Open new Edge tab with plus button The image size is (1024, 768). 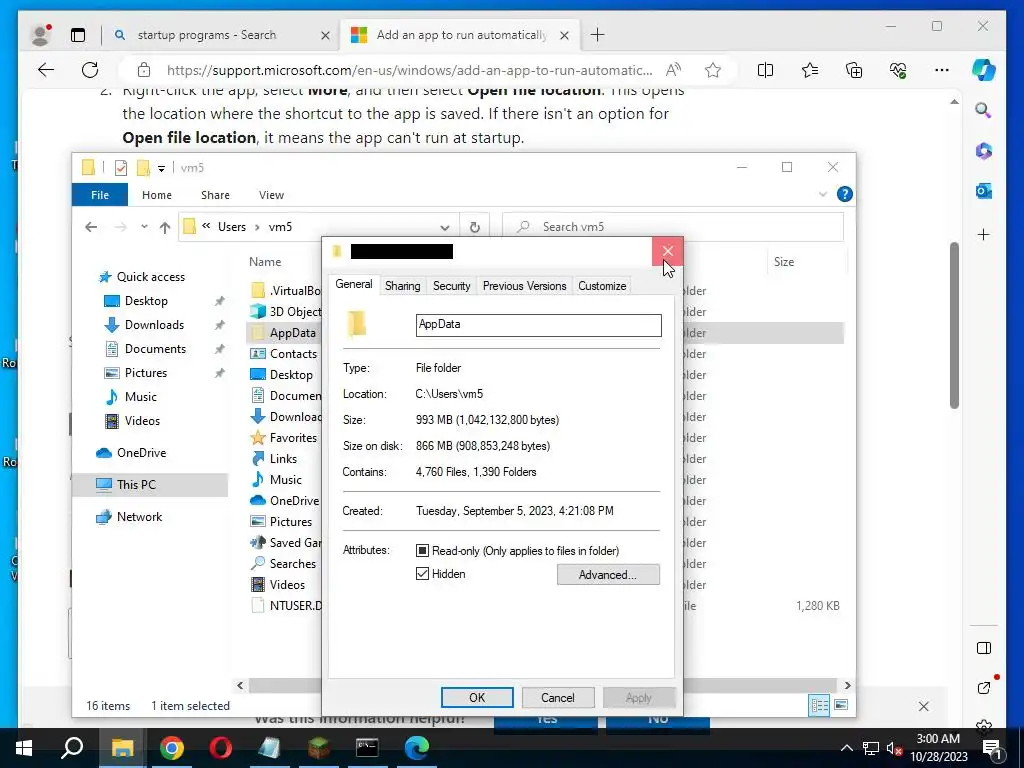[597, 35]
